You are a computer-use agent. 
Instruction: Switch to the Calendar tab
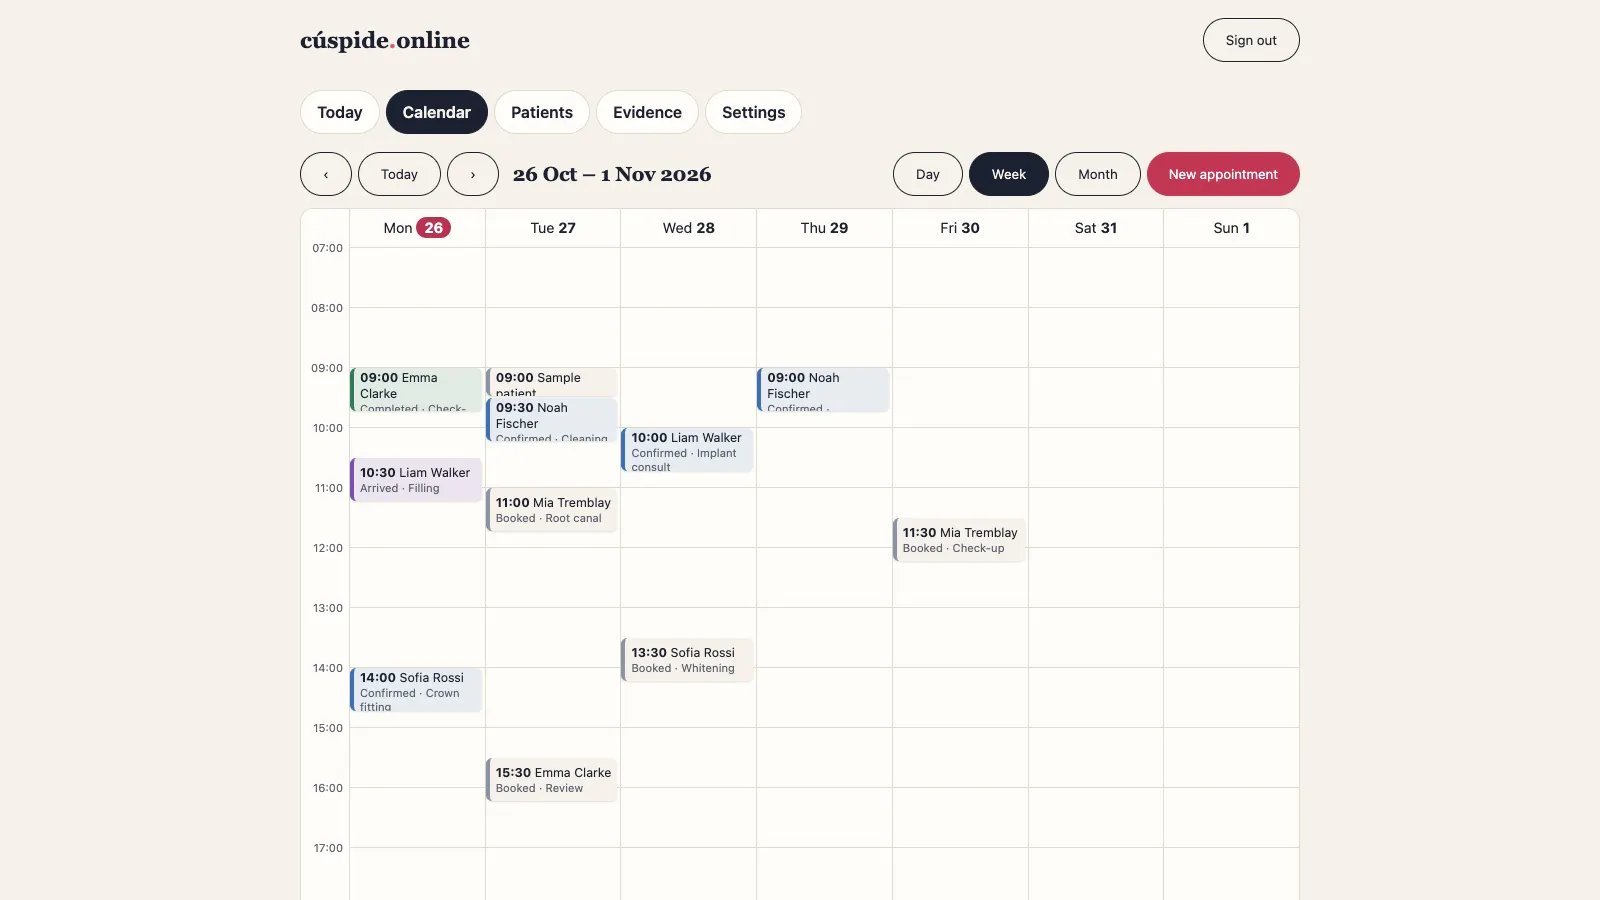click(436, 112)
